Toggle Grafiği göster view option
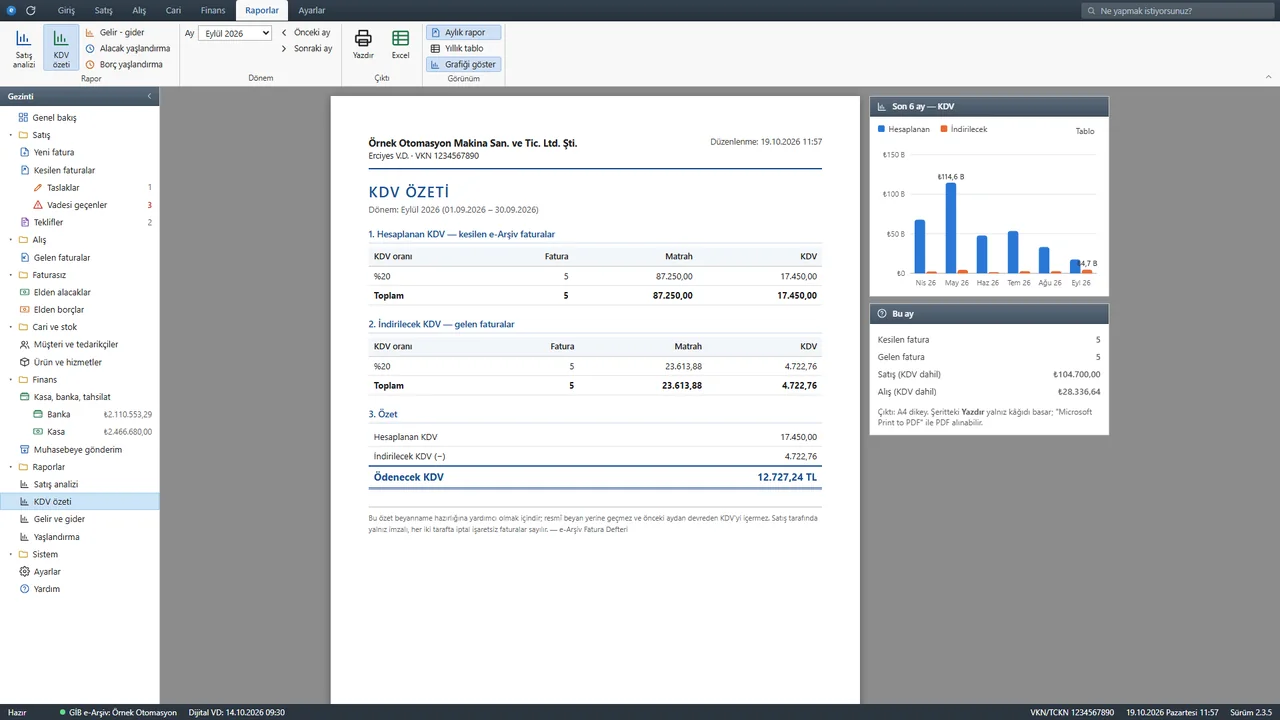 463,64
